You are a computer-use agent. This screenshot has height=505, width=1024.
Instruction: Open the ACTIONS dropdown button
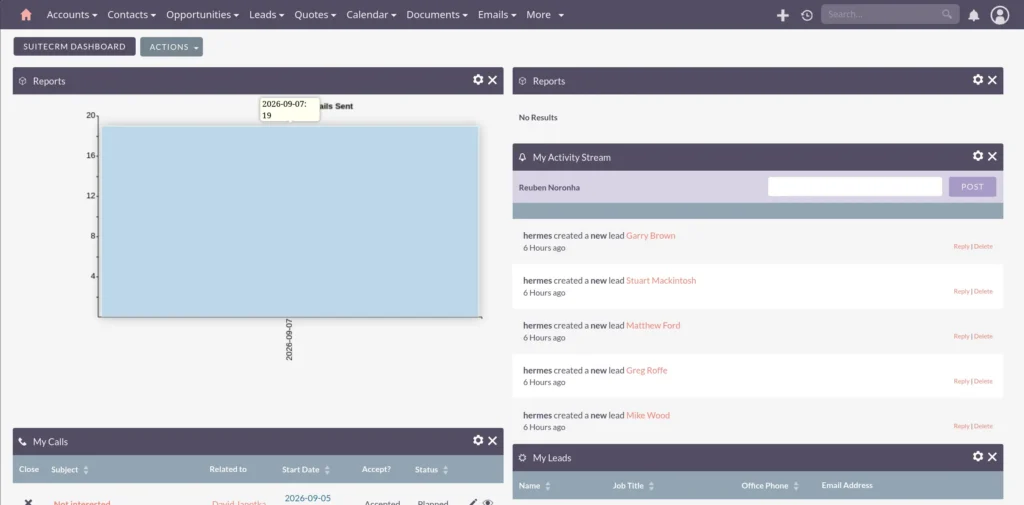click(x=172, y=47)
